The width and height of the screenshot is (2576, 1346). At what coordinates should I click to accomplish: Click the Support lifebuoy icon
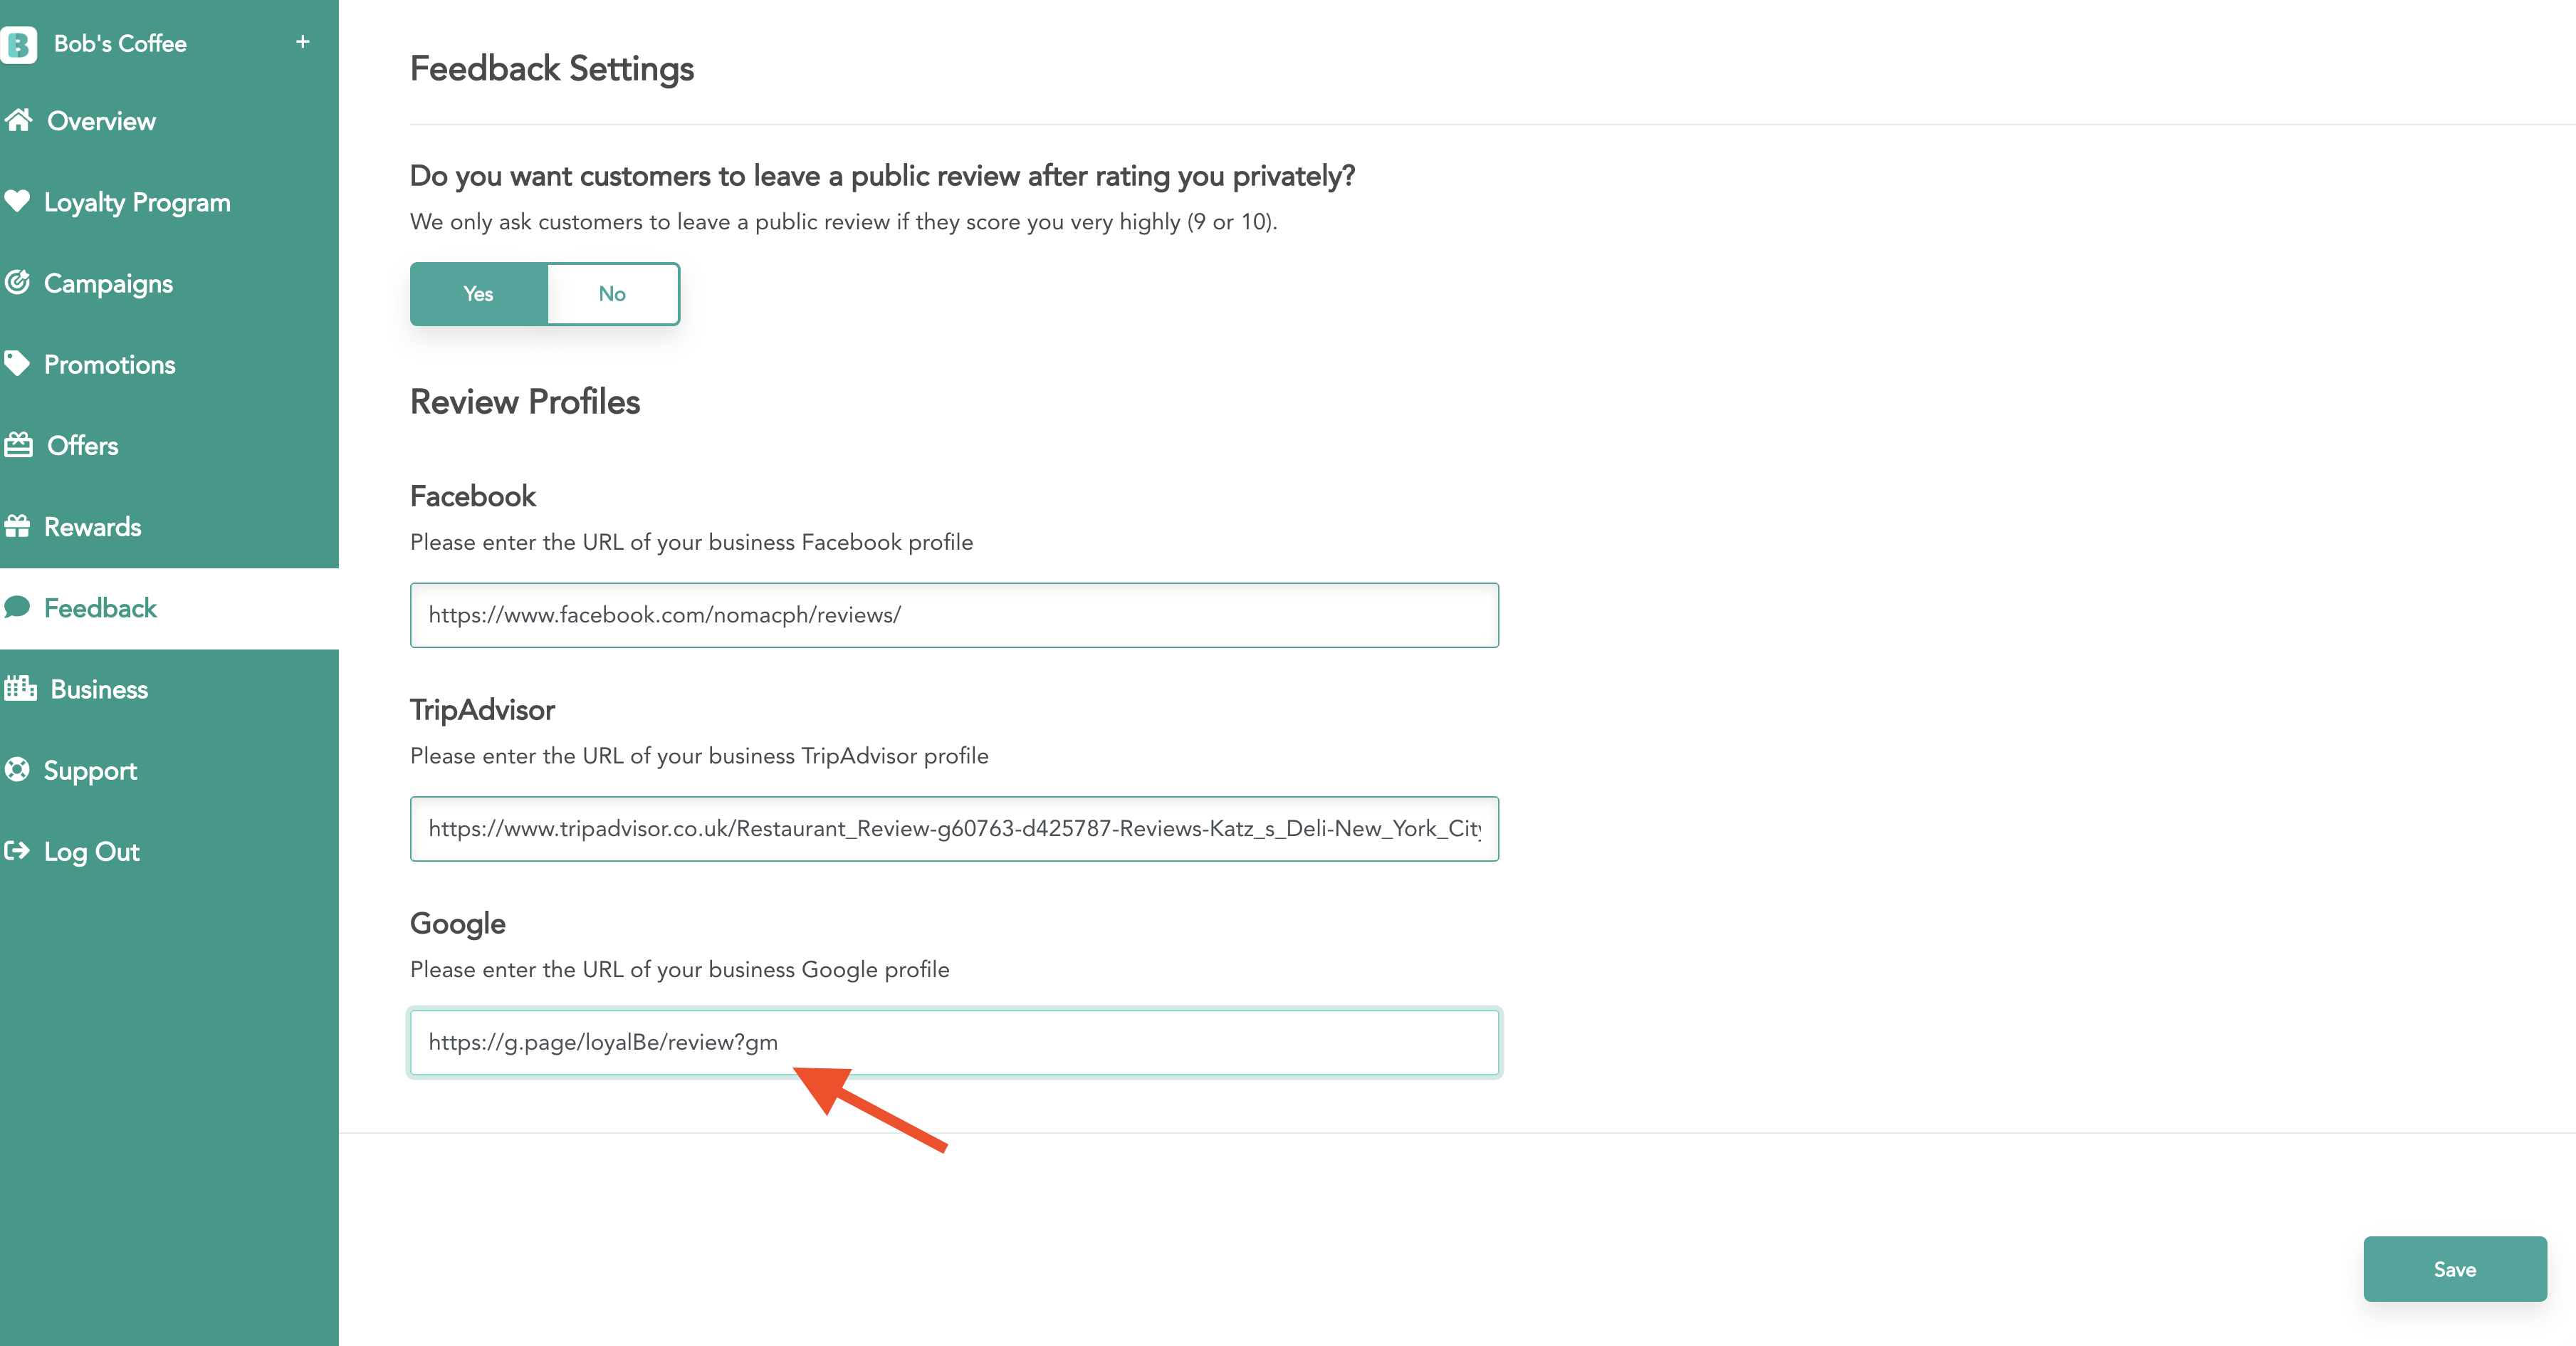17,770
